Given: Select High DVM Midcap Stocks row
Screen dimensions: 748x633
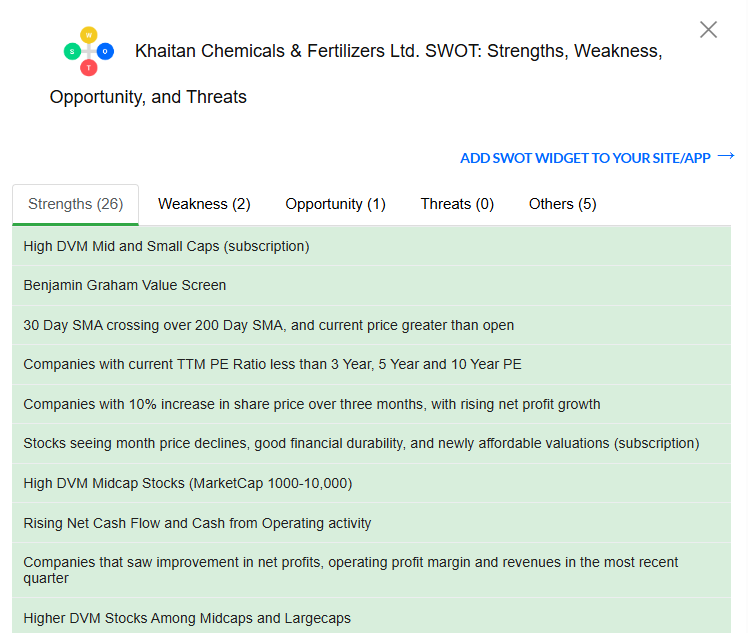Looking at the screenshot, I should 188,483.
